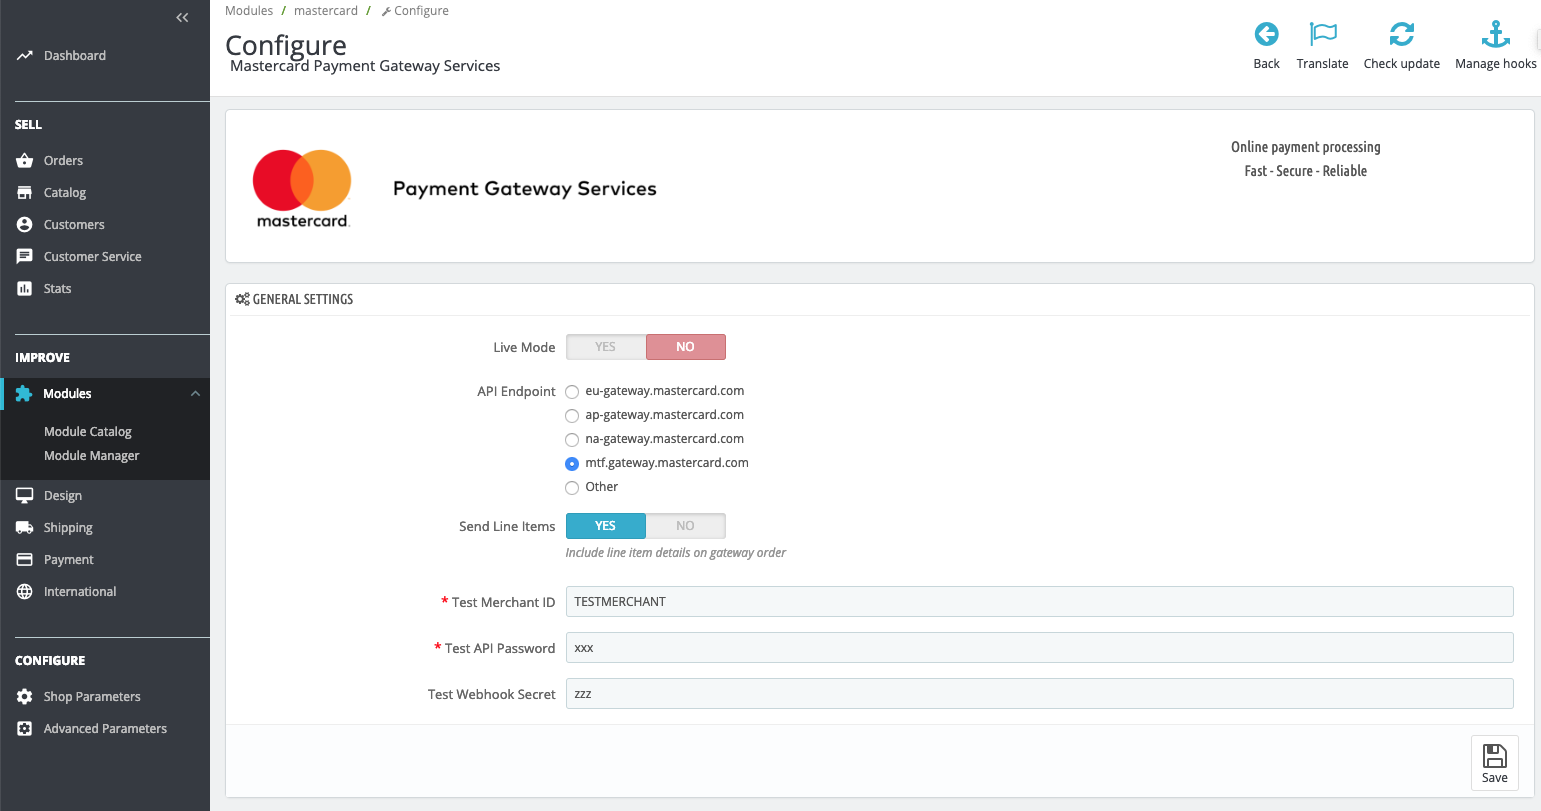Click 'Fast - Secure - Reliable' tagline
Screen dimensions: 1541x811
pos(1306,171)
